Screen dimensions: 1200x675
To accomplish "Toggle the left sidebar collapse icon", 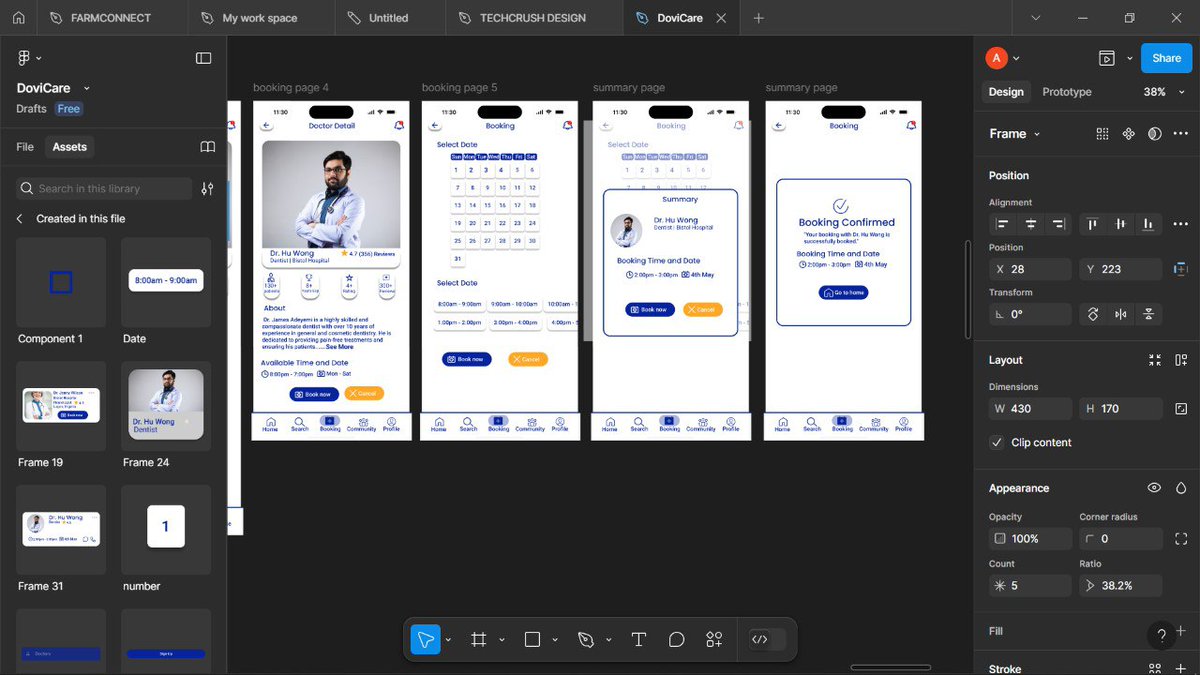I will point(203,58).
